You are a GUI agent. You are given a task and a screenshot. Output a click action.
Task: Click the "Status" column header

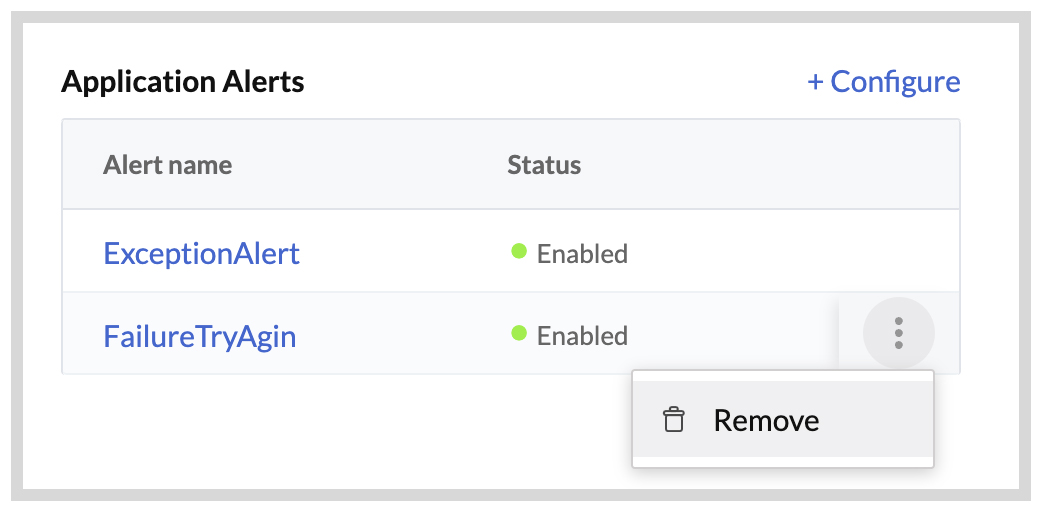(544, 165)
